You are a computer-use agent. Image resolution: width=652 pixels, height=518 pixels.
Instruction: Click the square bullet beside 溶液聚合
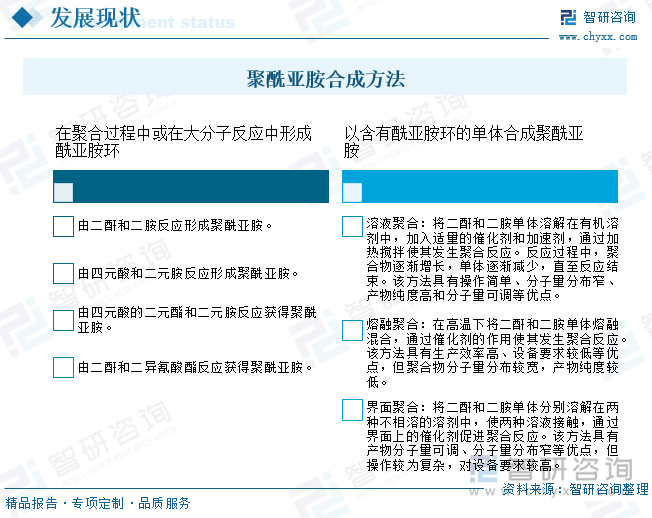tap(352, 226)
